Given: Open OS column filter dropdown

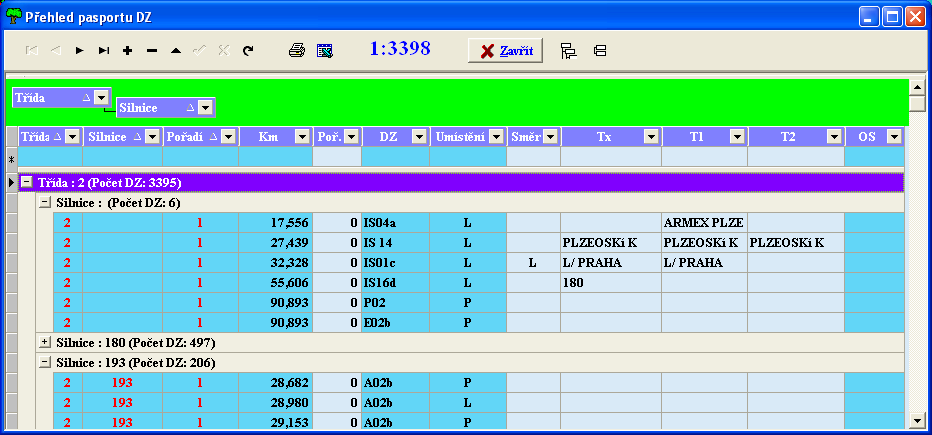Looking at the screenshot, I should point(894,137).
